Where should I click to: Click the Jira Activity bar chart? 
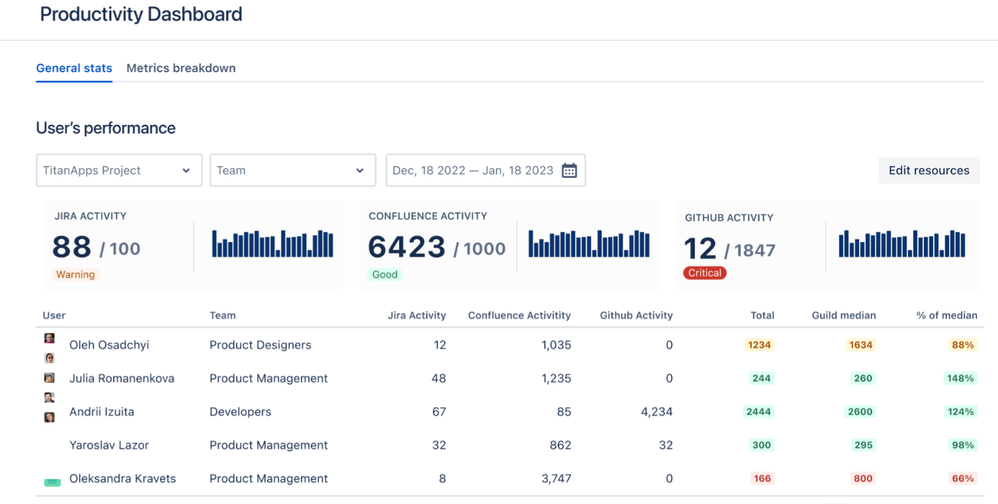[272, 244]
